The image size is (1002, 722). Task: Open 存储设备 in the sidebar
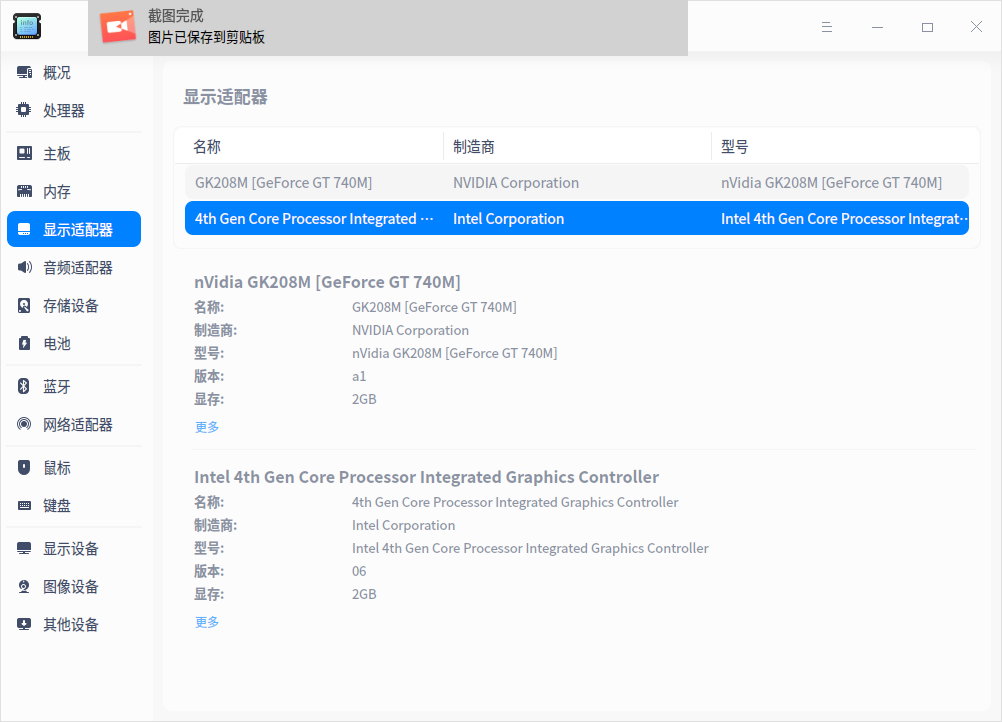[74, 305]
